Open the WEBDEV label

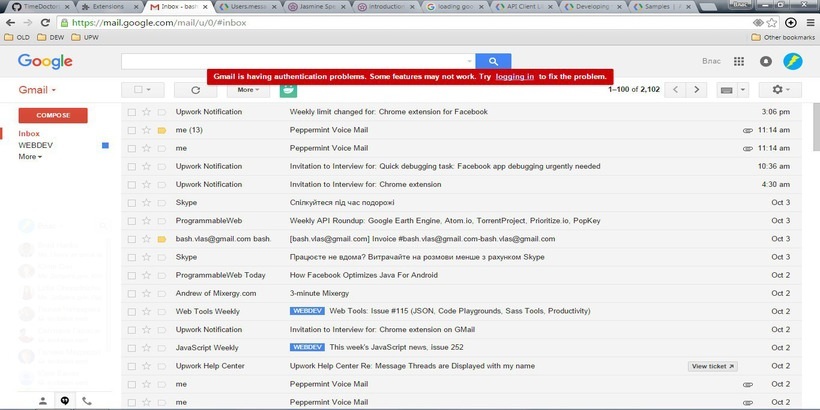click(x=35, y=145)
